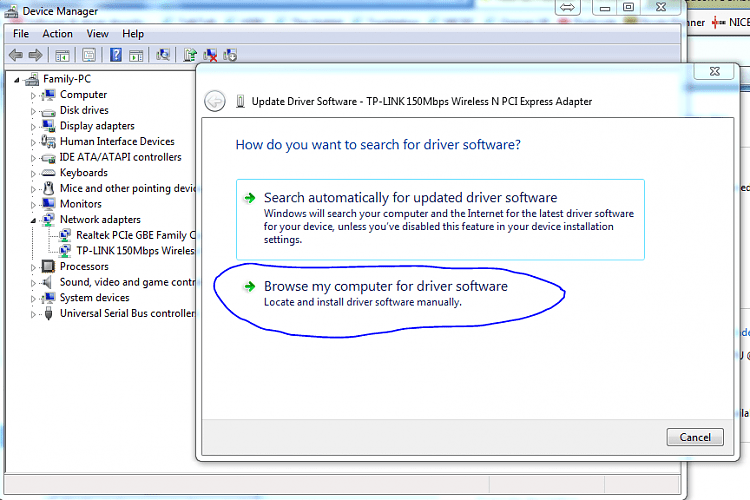750x500 pixels.
Task: Collapse the Network adapters node
Action: 33,221
